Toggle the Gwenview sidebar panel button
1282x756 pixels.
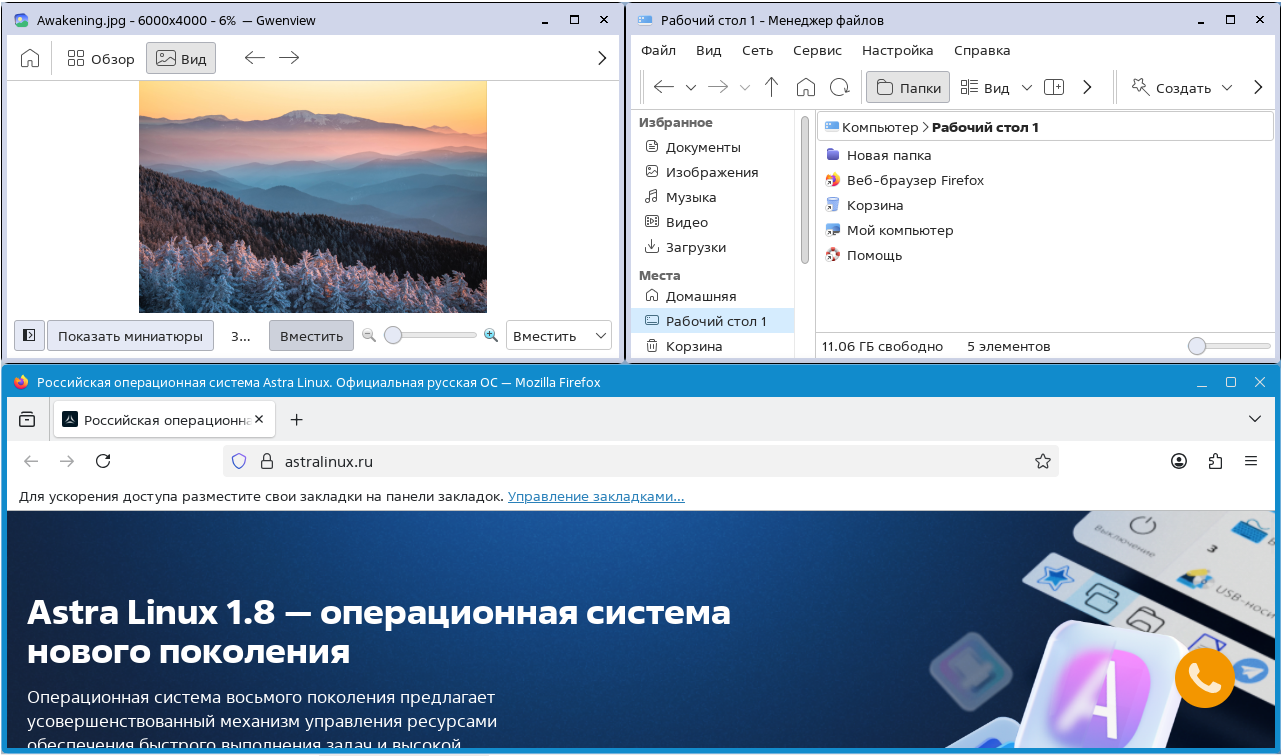point(29,336)
